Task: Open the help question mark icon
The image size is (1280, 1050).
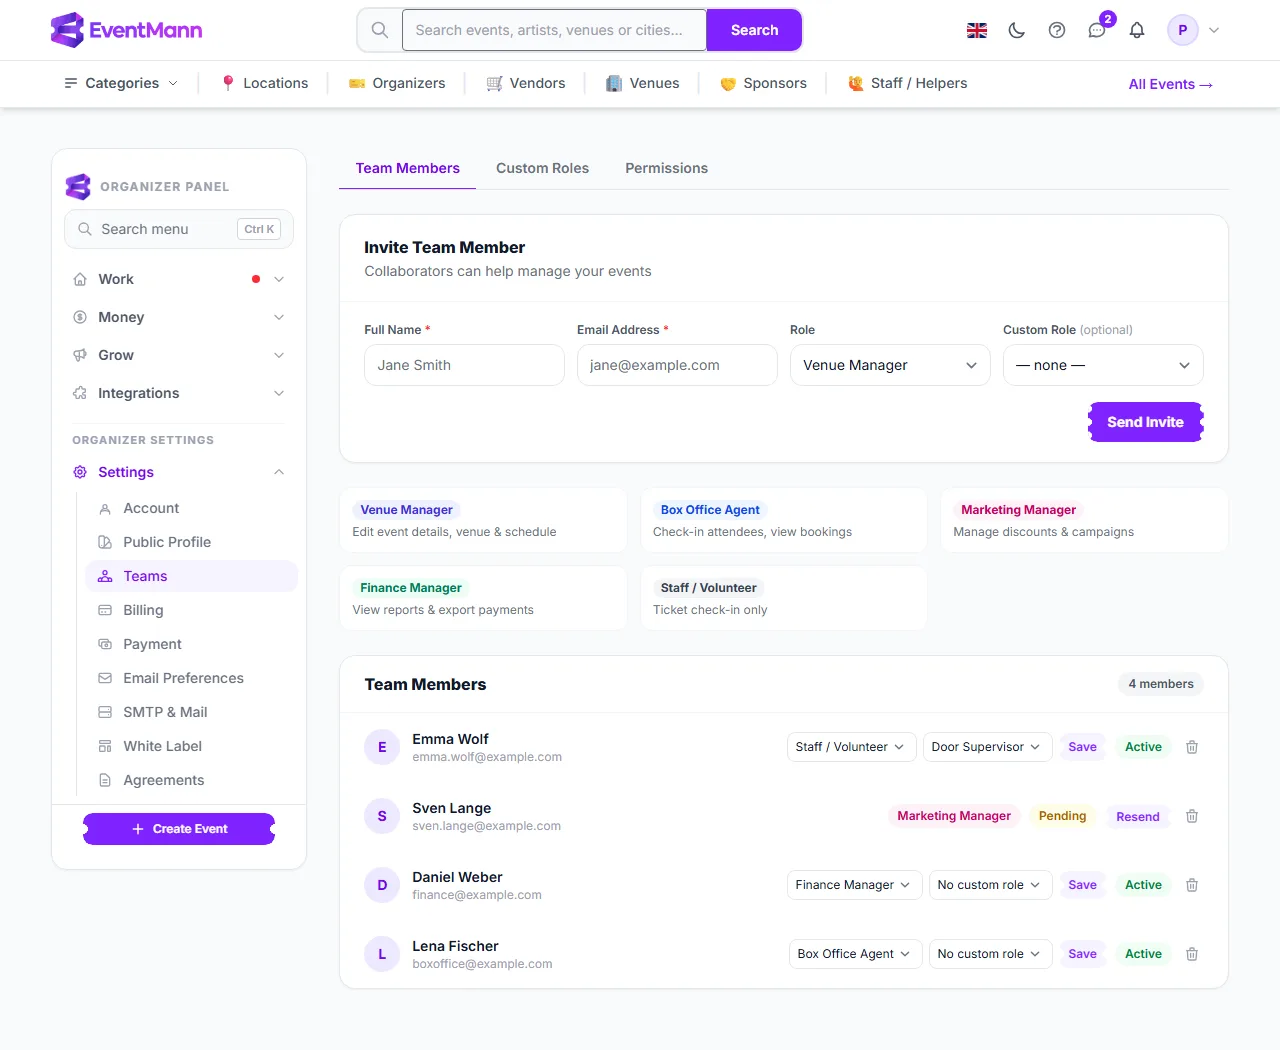Action: click(x=1057, y=30)
